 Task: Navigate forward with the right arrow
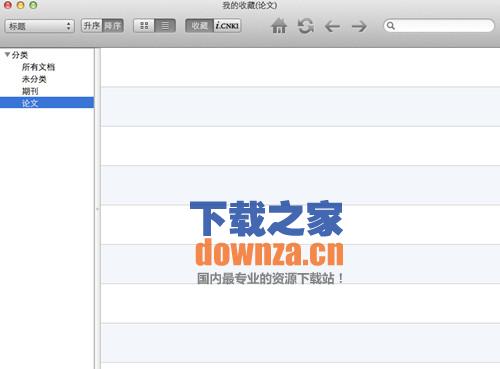(x=359, y=26)
